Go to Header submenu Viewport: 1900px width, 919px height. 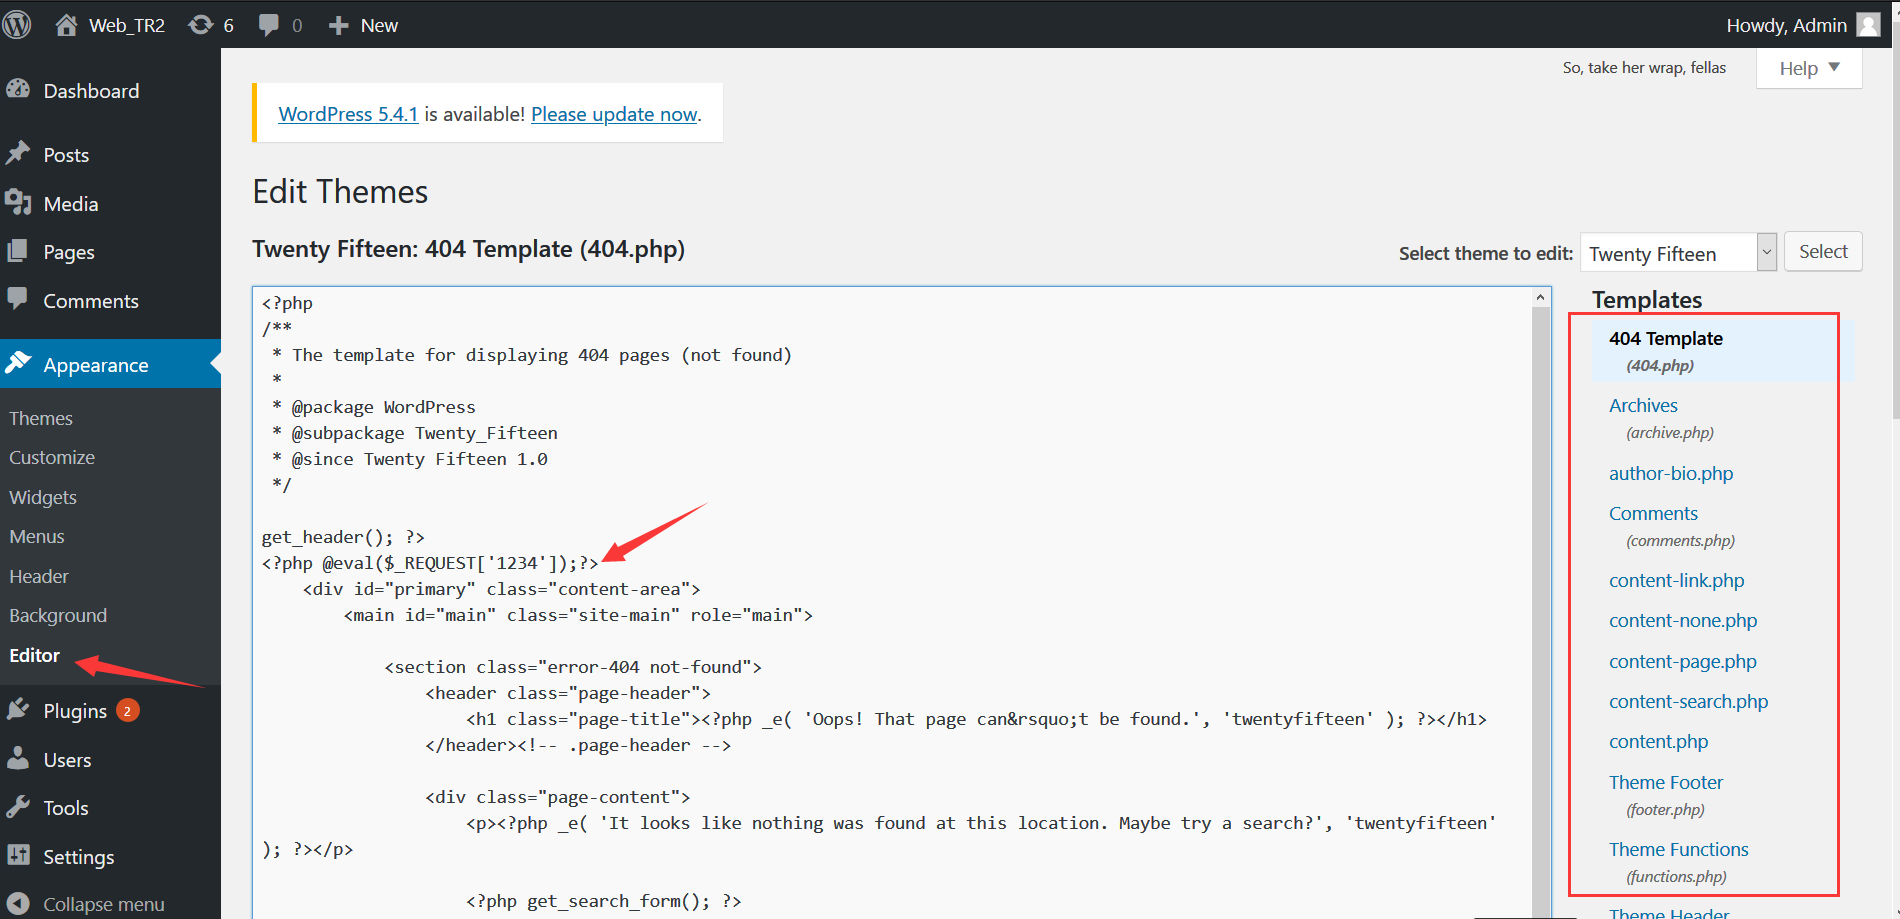39,576
